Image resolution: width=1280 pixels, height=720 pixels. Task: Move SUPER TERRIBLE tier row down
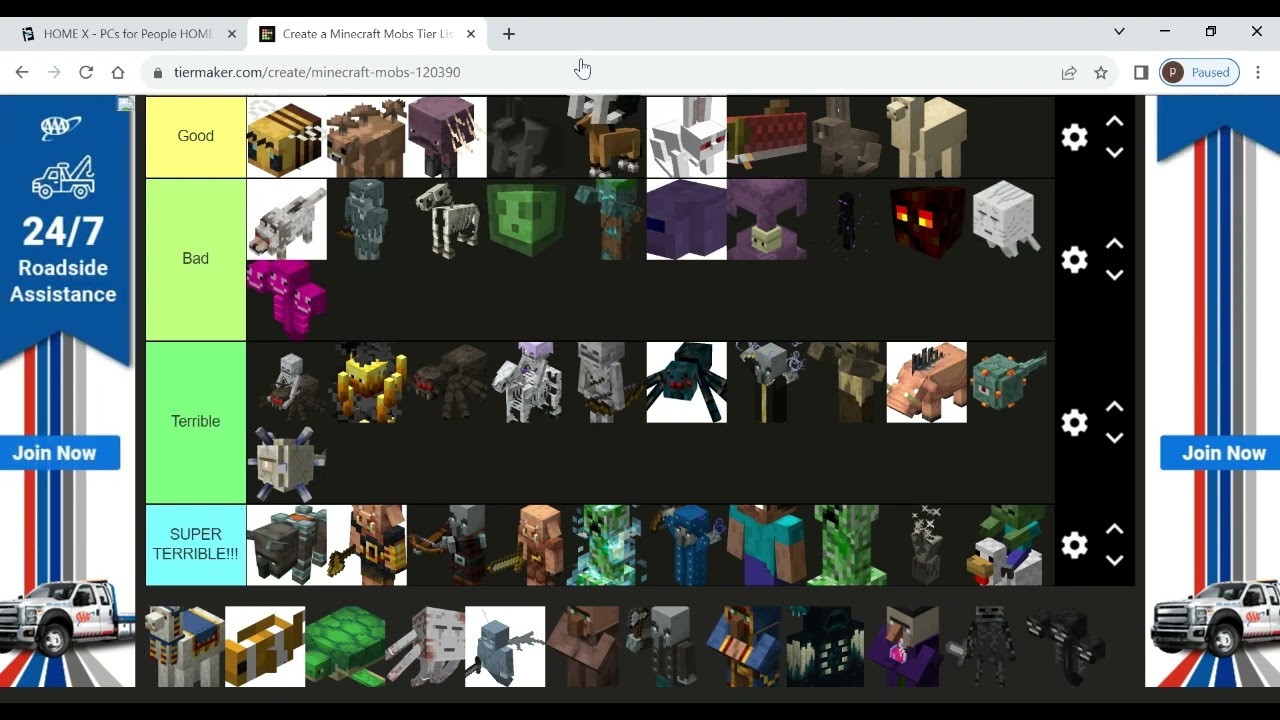tap(1114, 561)
